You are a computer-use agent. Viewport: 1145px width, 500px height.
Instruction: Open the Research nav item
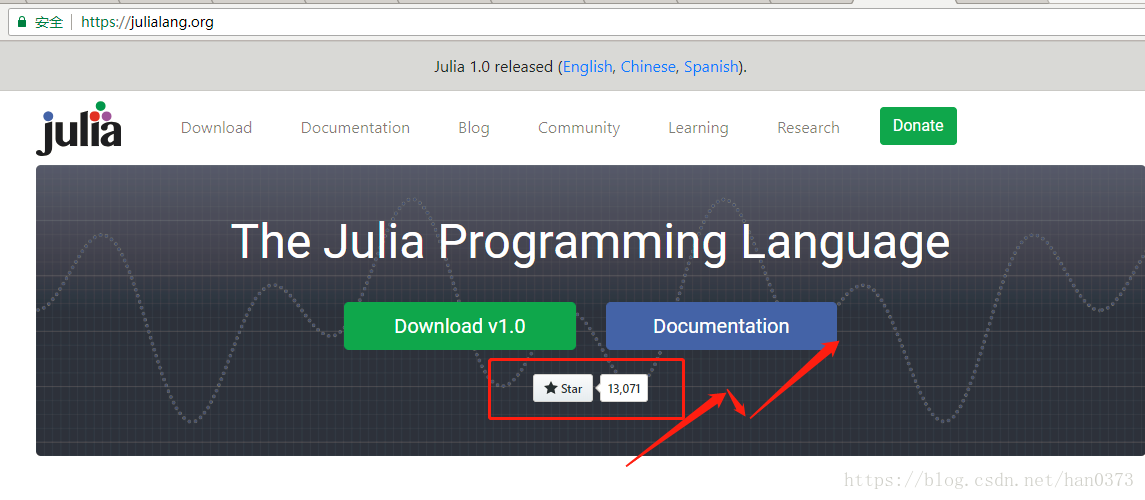tap(808, 128)
